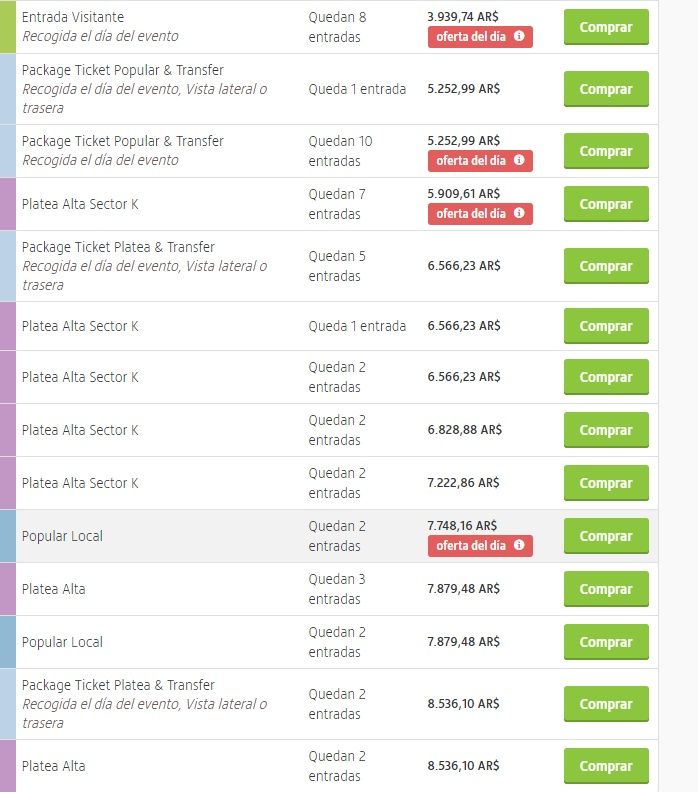Viewport: 698px width, 792px height.
Task: Buy Package Ticket Platea & Transfer with 5 left
Action: (605, 266)
